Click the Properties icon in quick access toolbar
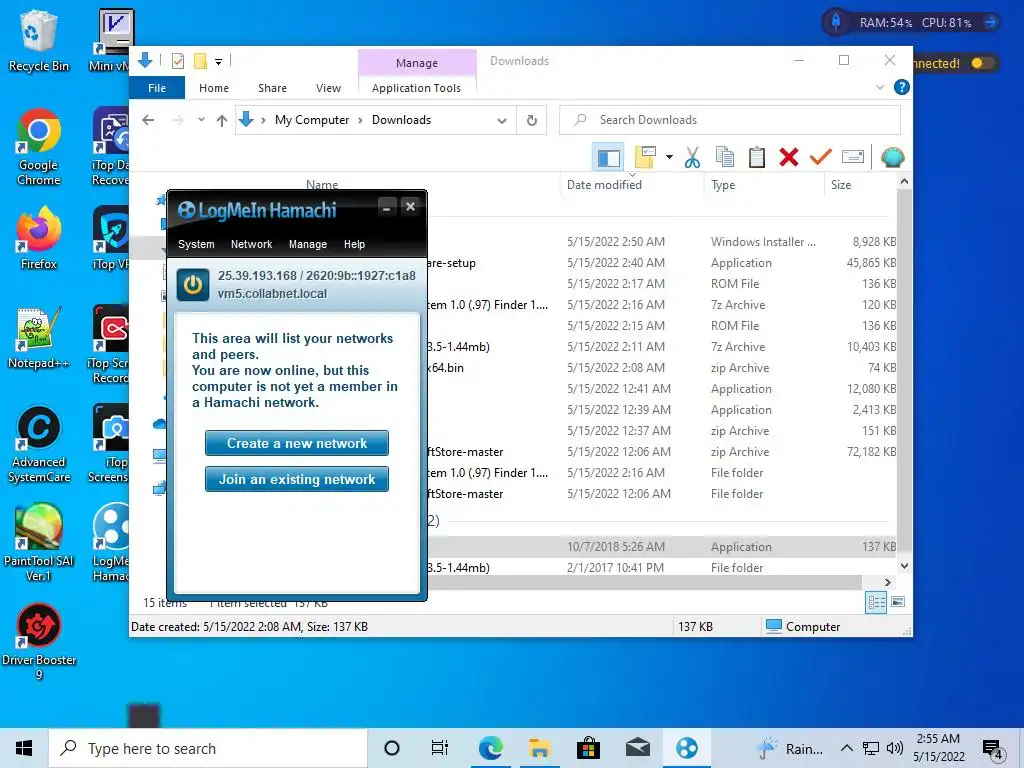Viewport: 1024px width, 768px height. [x=178, y=61]
